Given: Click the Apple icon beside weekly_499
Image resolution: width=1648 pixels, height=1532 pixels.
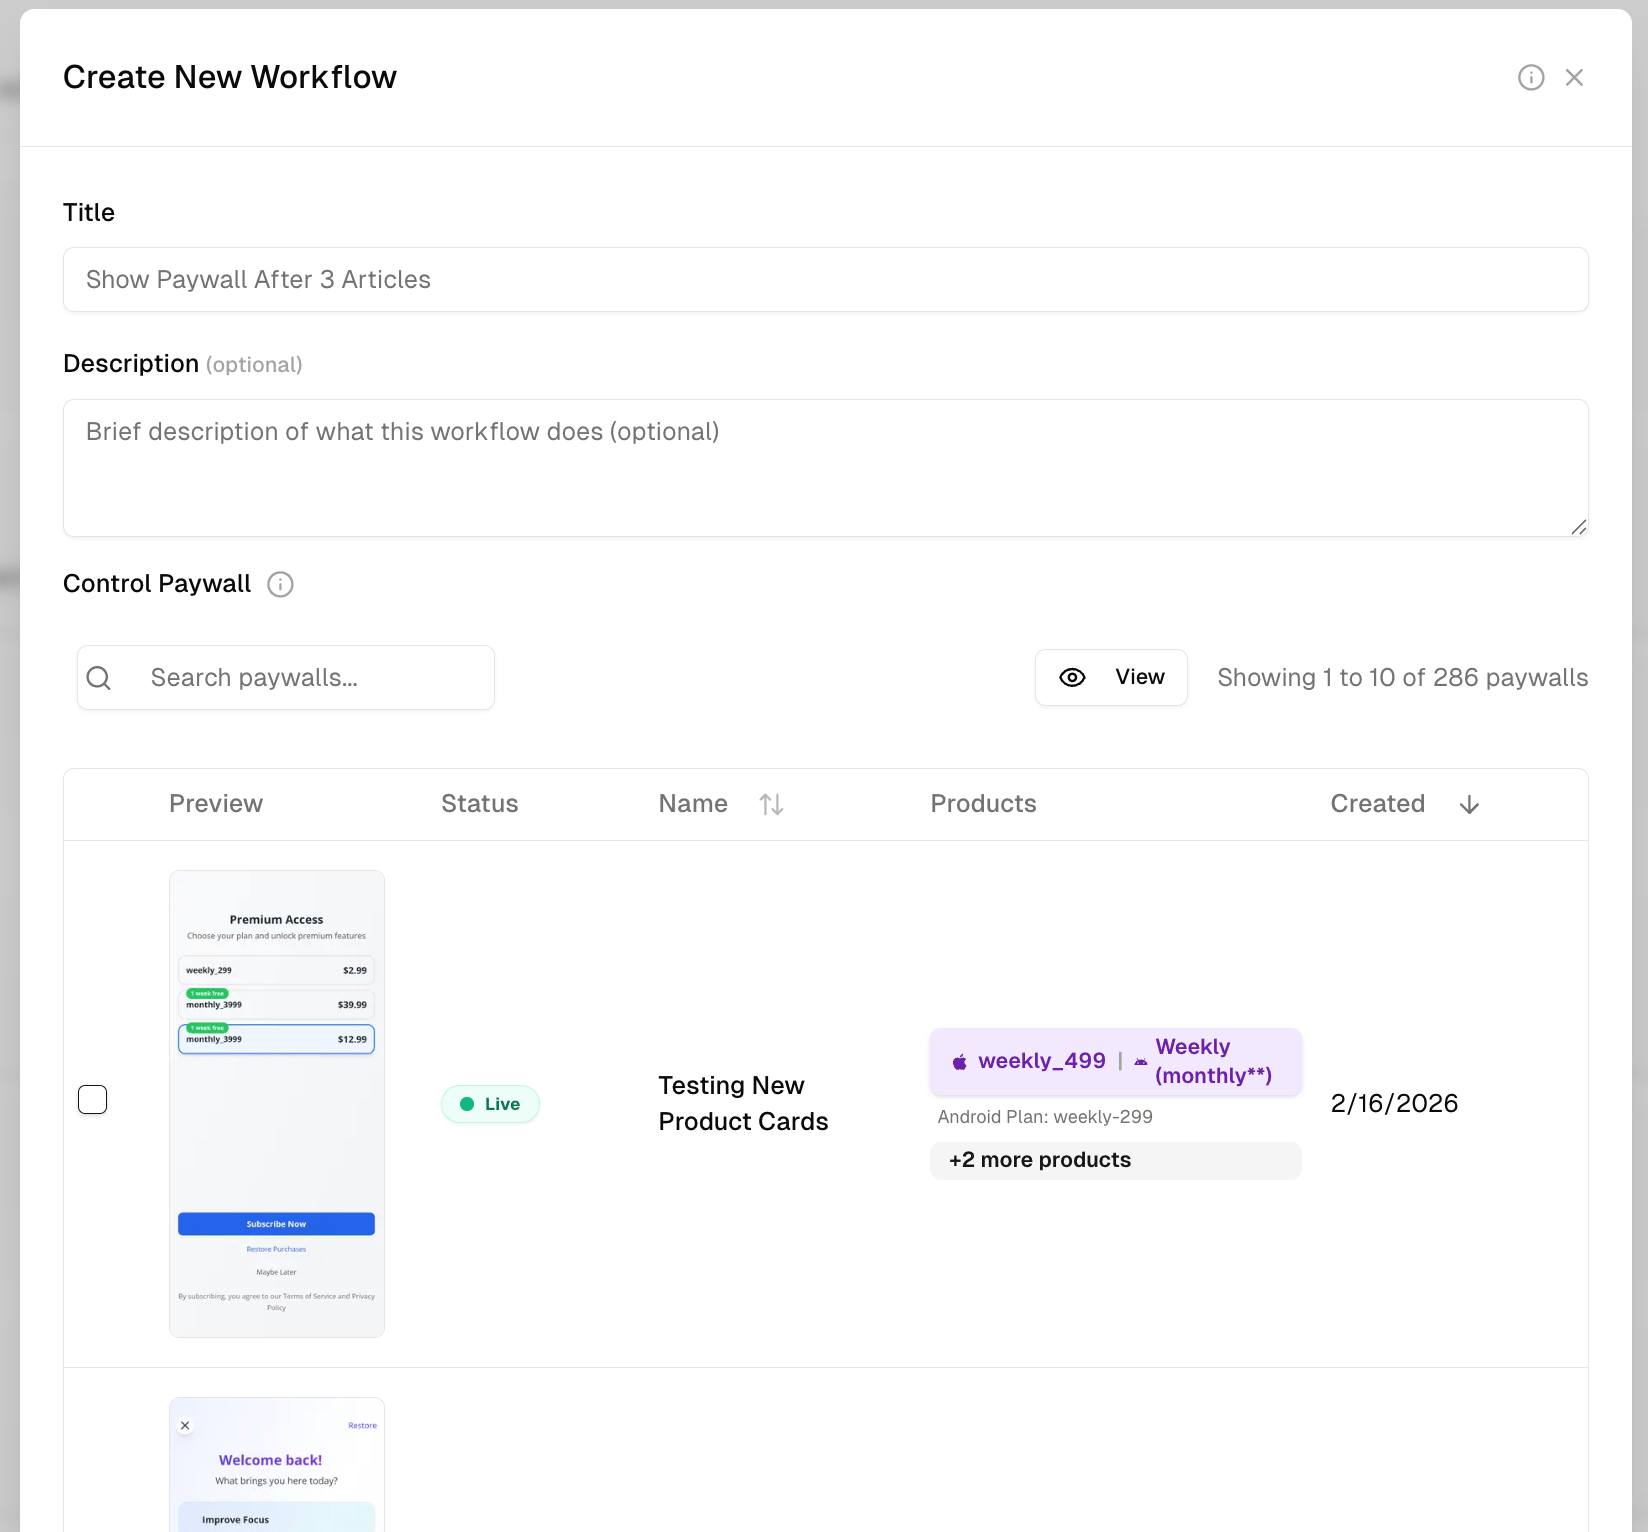Looking at the screenshot, I should tap(959, 1062).
